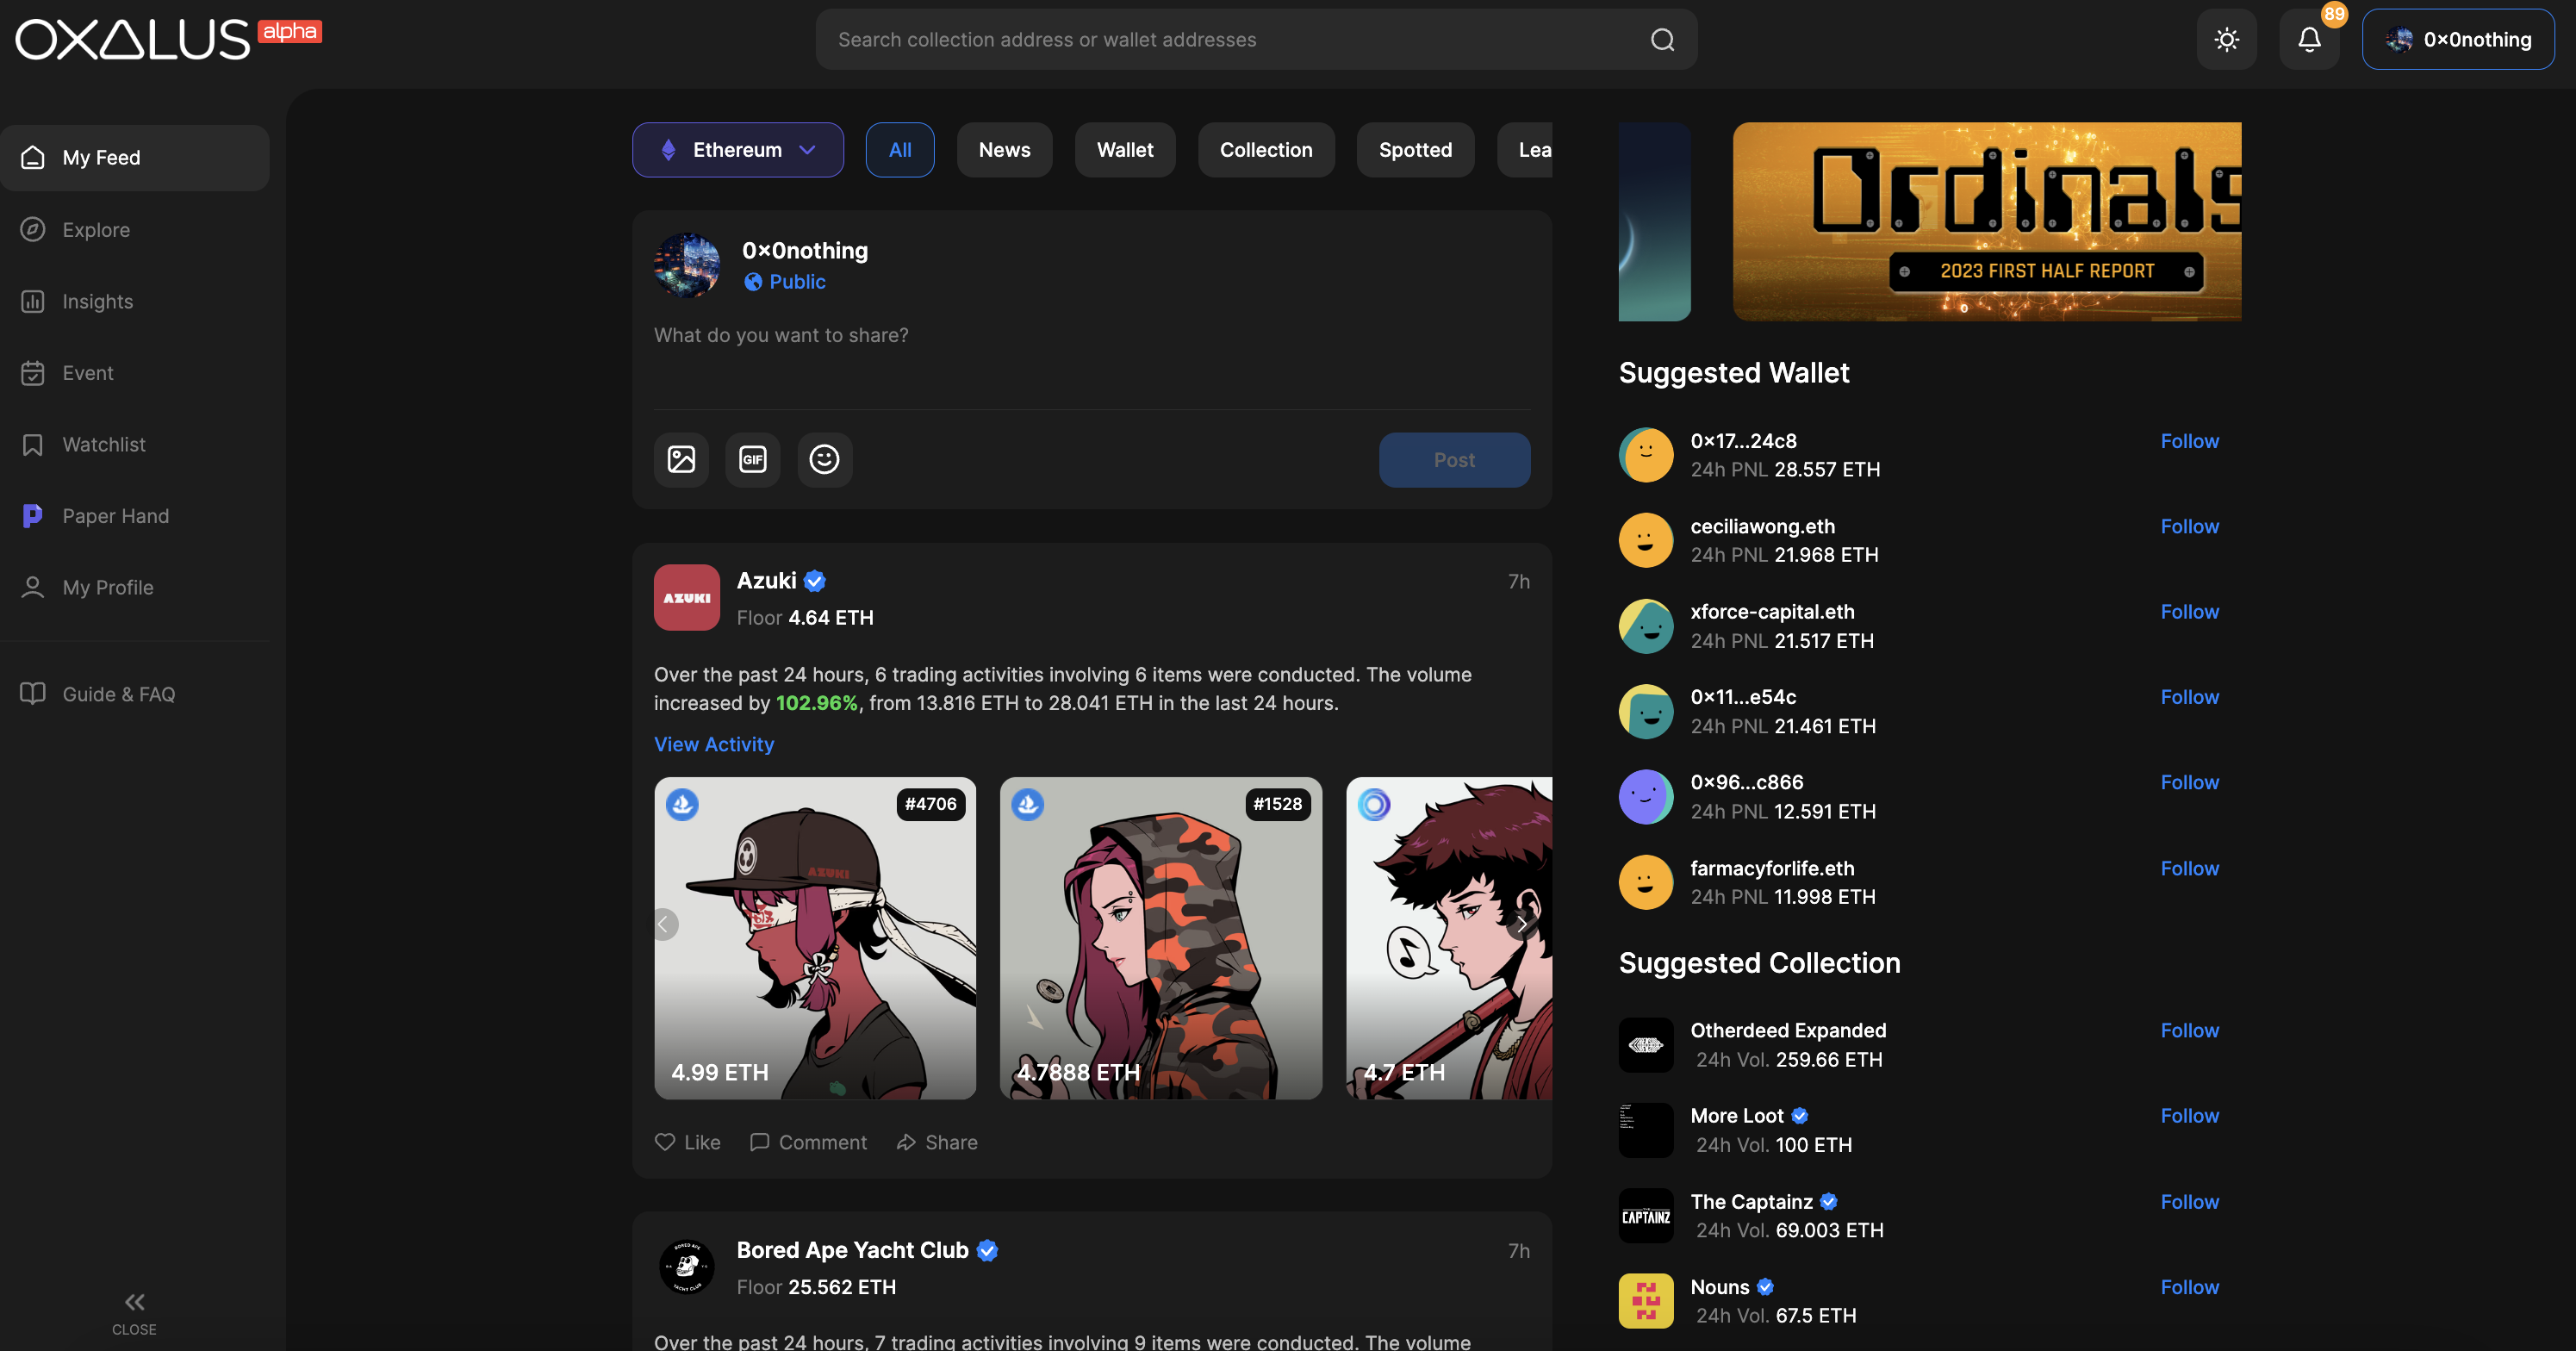This screenshot has width=2576, height=1351.
Task: Select the Spotted filter tab
Action: point(1415,150)
